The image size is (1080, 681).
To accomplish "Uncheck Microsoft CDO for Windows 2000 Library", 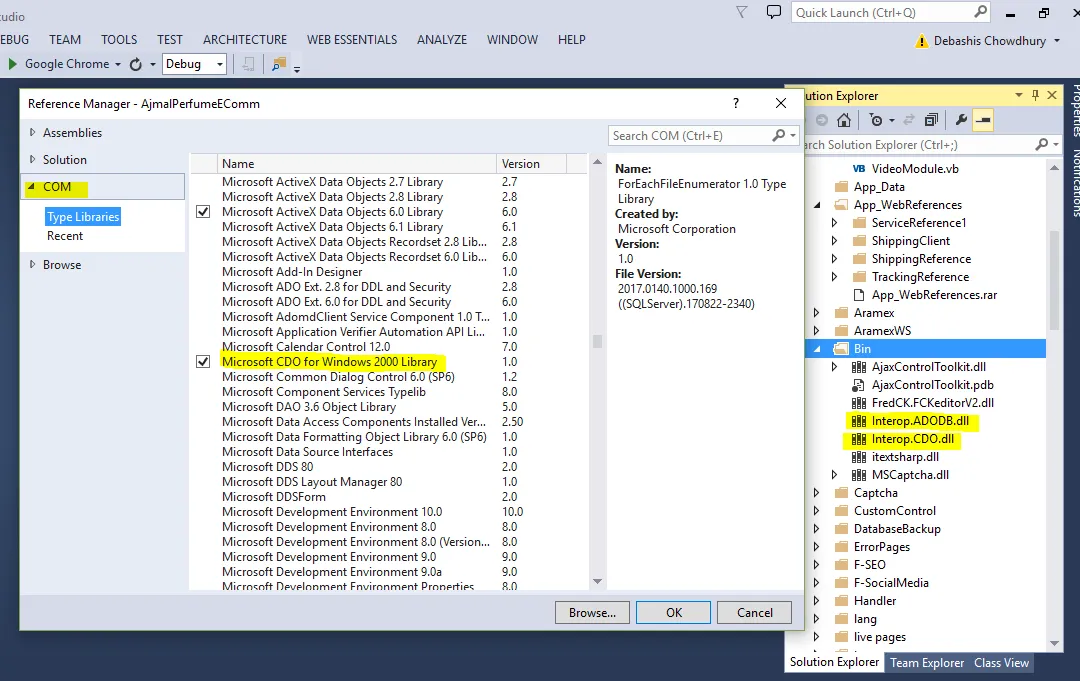I will (x=203, y=362).
